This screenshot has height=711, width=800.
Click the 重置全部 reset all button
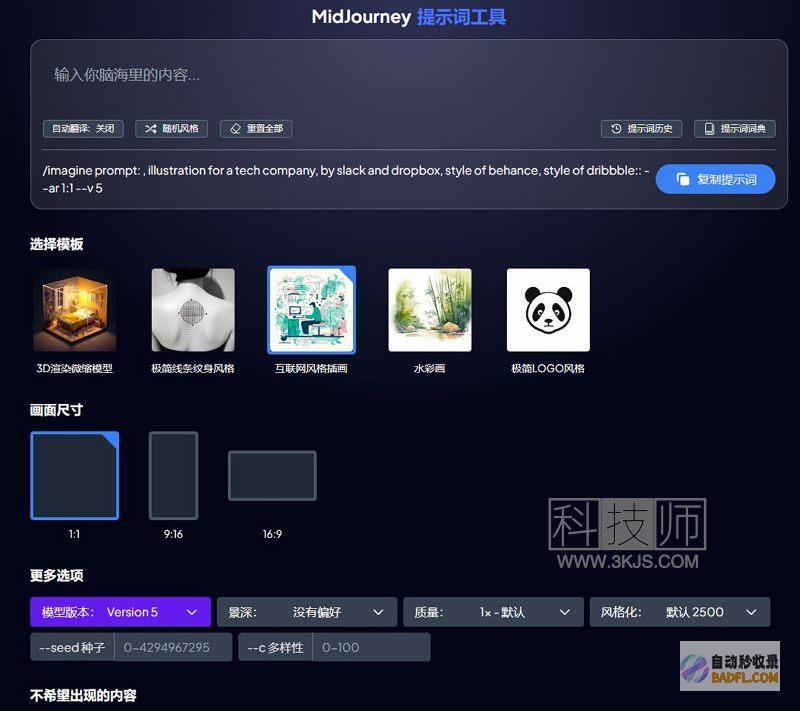(x=256, y=129)
